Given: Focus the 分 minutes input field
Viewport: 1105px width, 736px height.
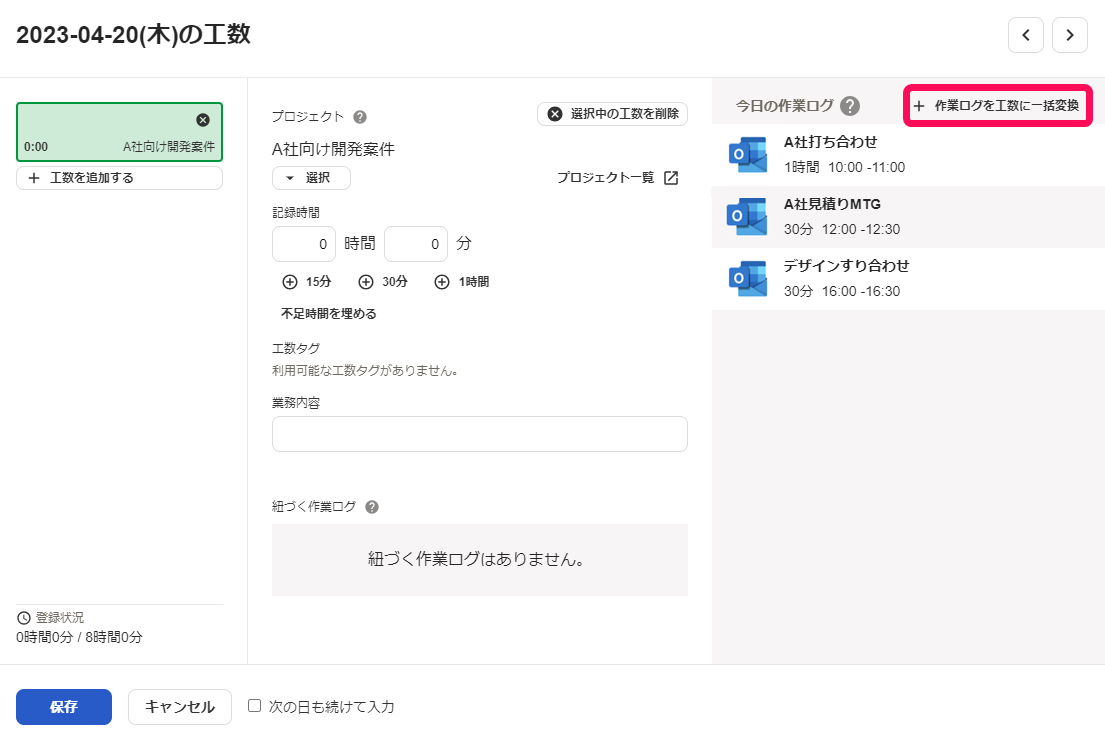Looking at the screenshot, I should pyautogui.click(x=416, y=244).
